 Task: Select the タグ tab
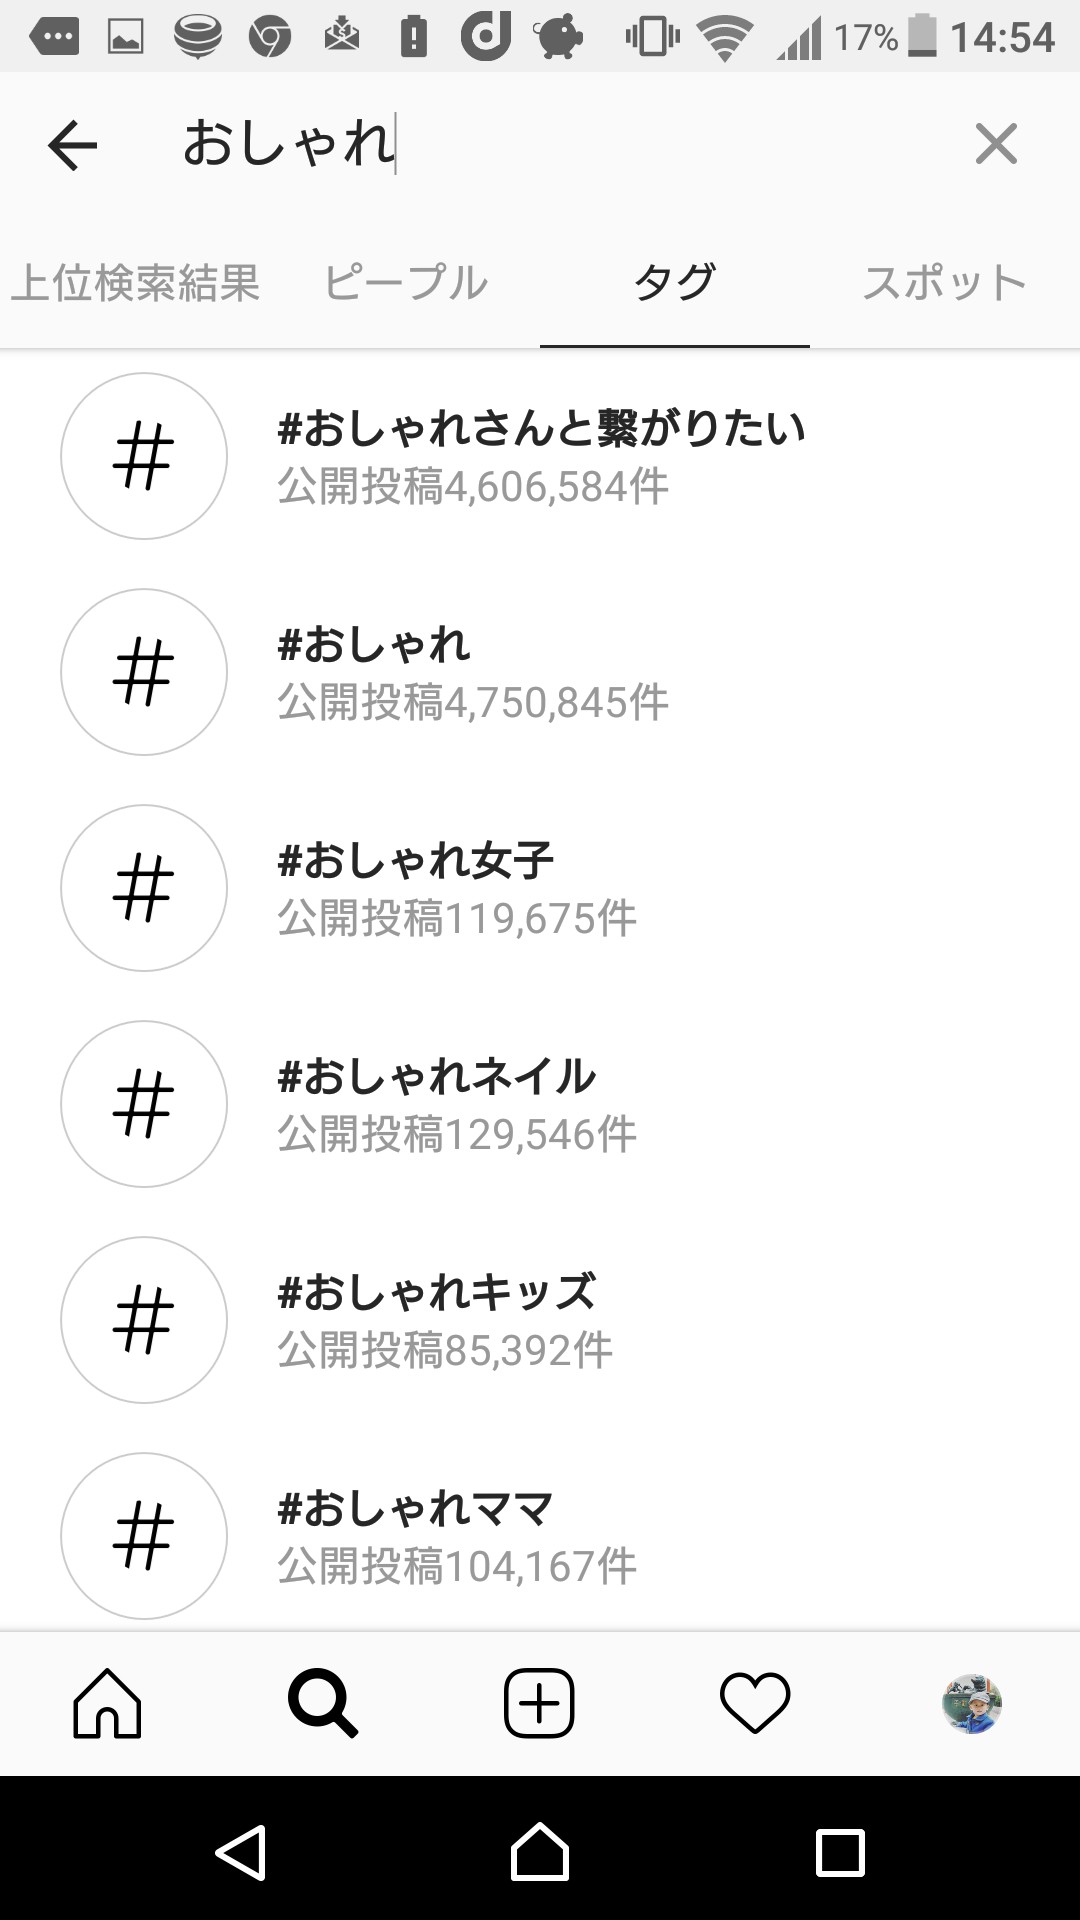click(674, 283)
